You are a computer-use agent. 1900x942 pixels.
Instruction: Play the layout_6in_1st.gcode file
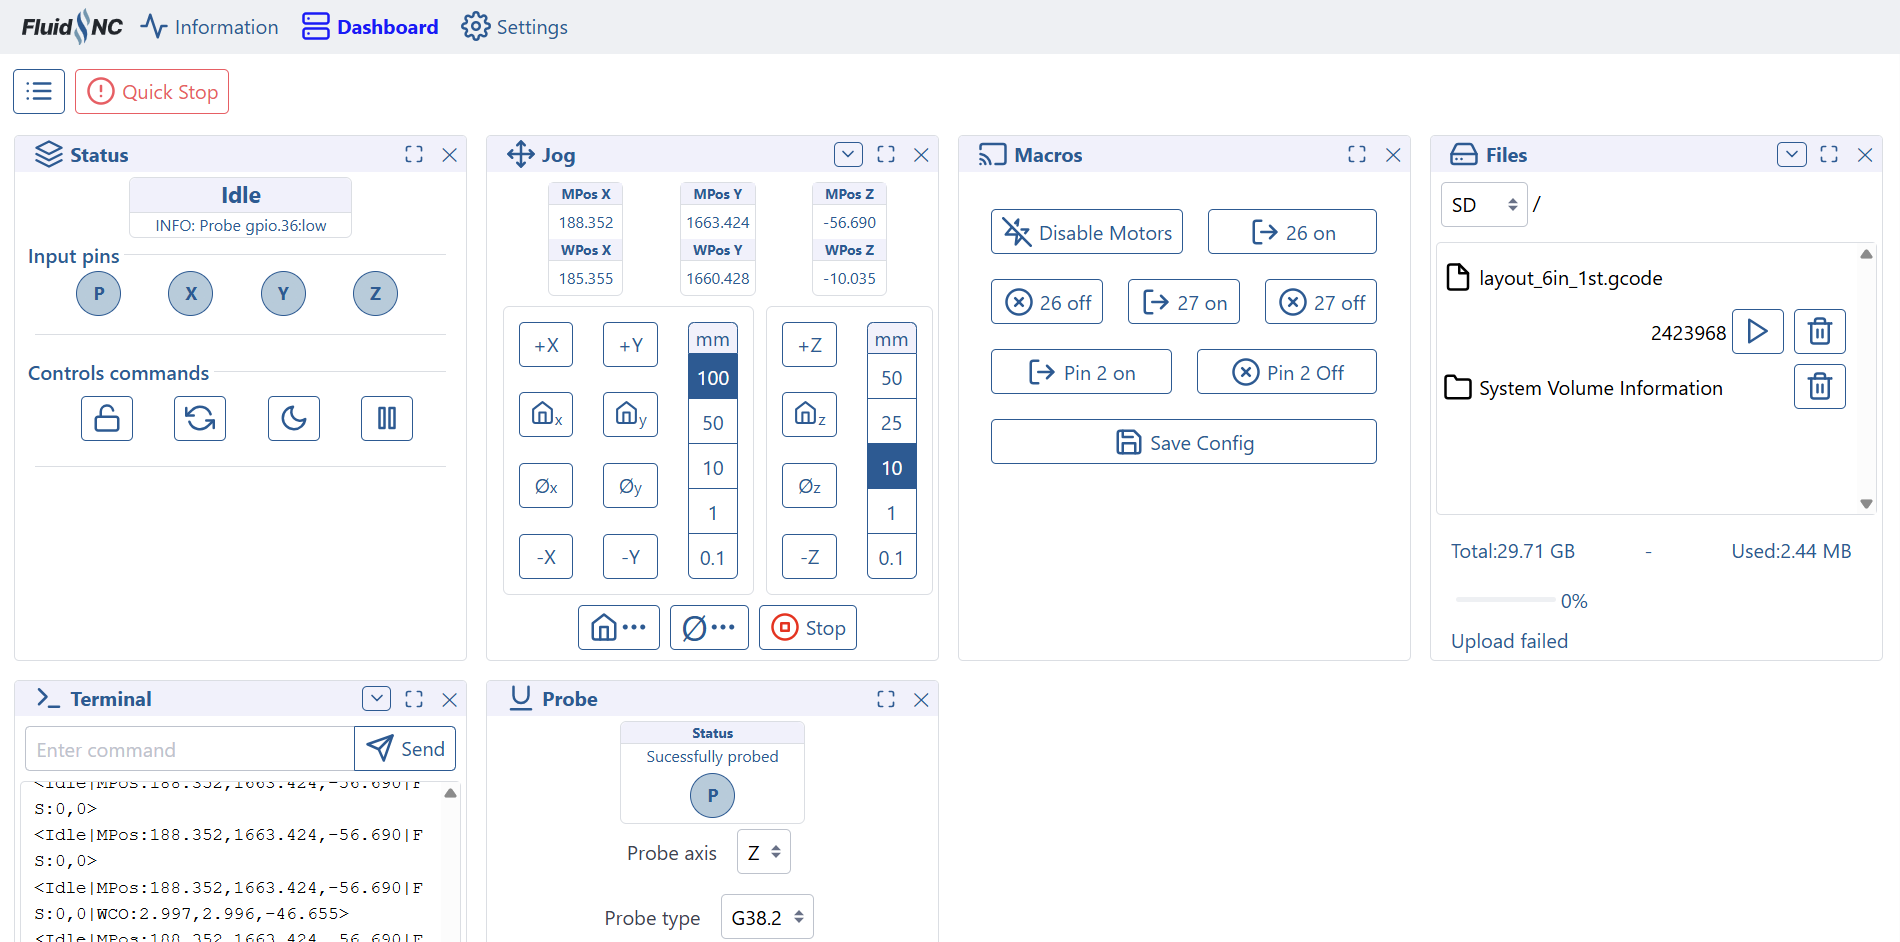[1757, 331]
